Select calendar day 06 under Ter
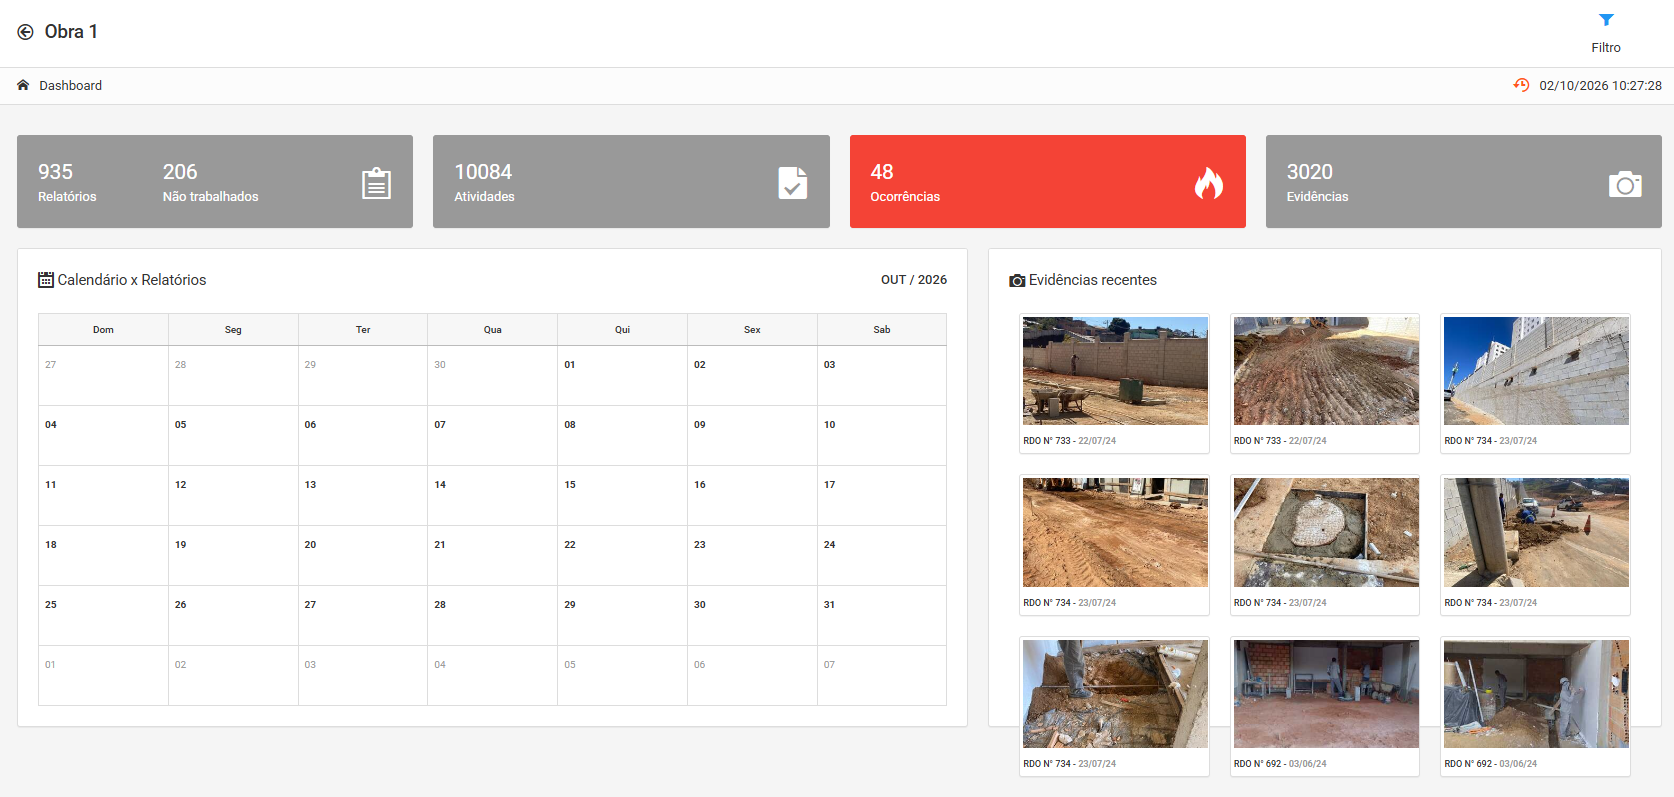Viewport: 1674px width, 797px height. [363, 435]
